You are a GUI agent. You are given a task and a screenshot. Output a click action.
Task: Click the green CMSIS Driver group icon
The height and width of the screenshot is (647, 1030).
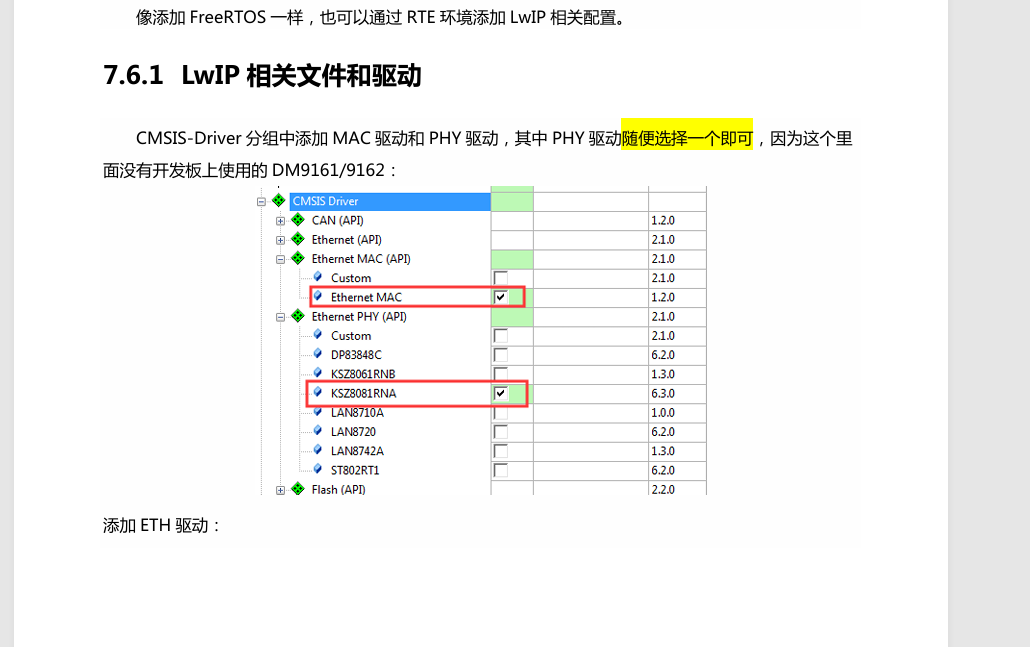(x=279, y=201)
